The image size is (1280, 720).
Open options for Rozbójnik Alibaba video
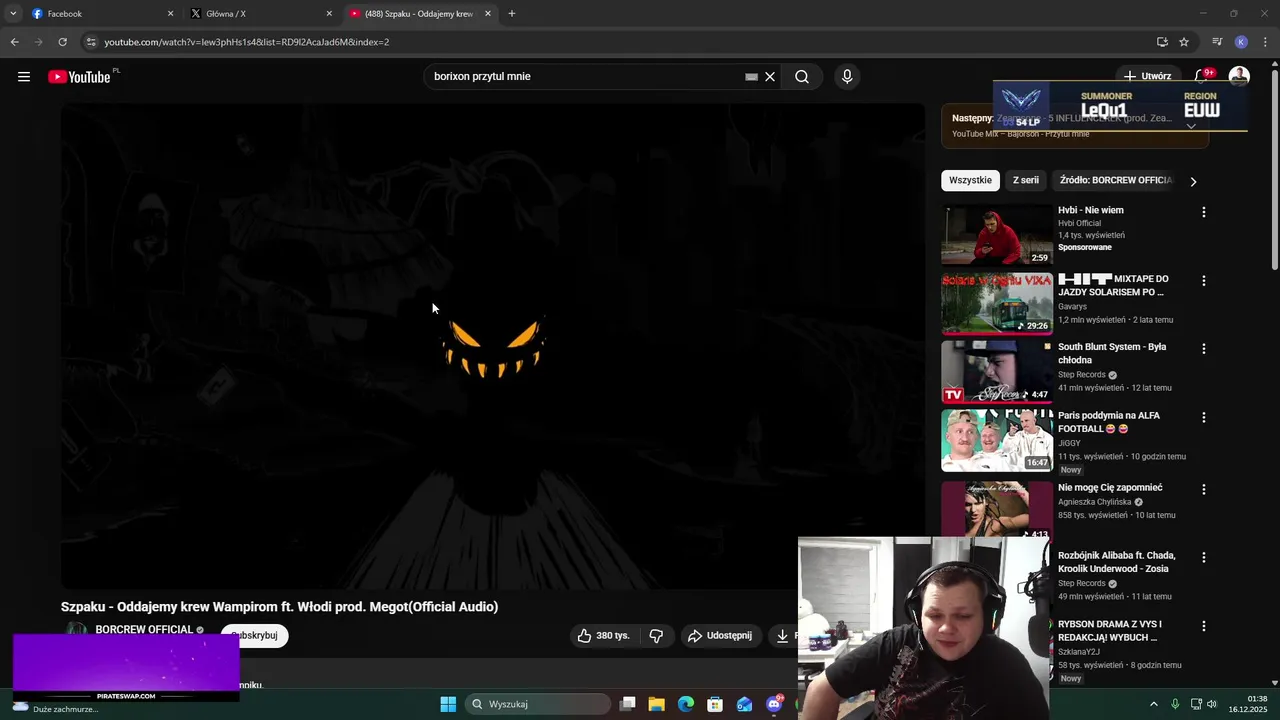[1204, 557]
